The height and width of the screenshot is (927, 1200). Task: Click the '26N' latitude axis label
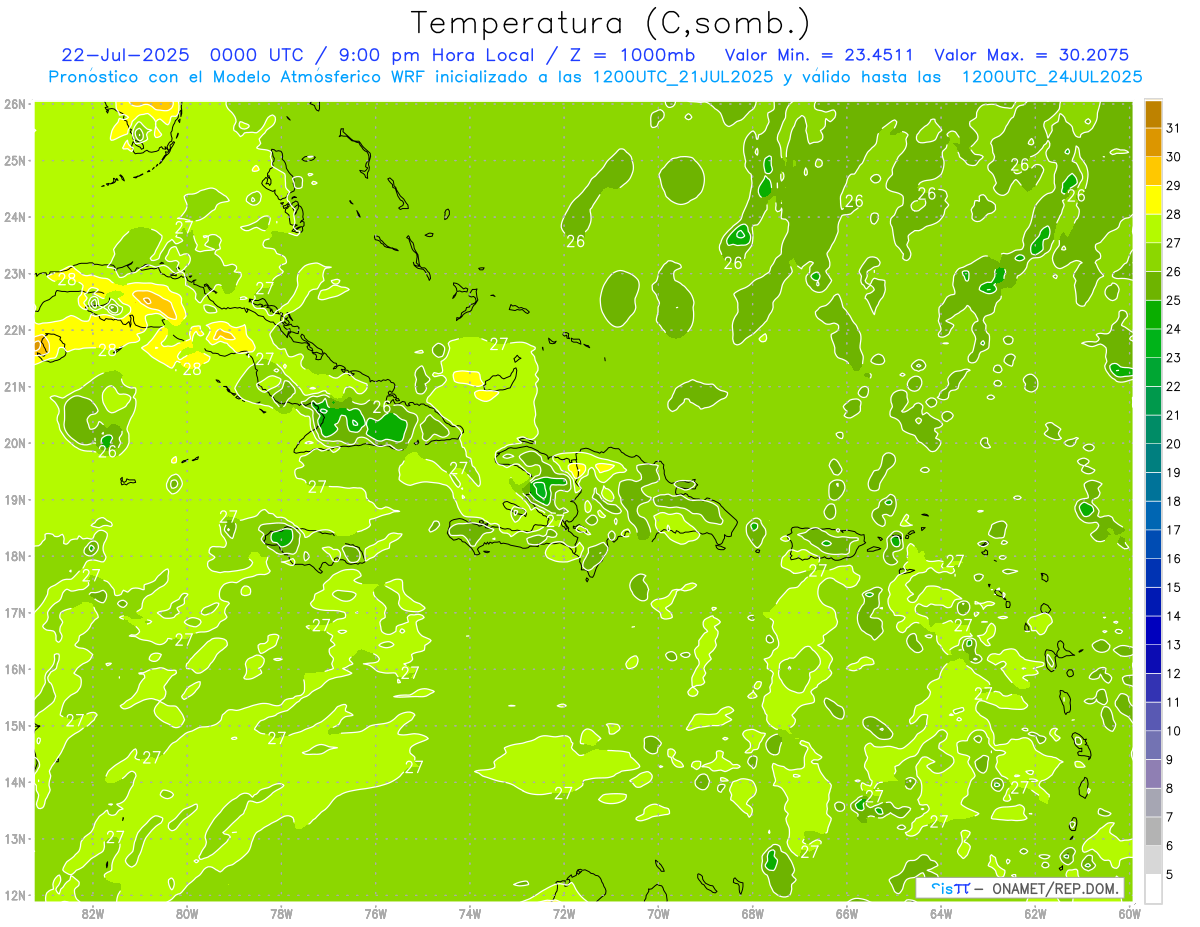tap(15, 104)
